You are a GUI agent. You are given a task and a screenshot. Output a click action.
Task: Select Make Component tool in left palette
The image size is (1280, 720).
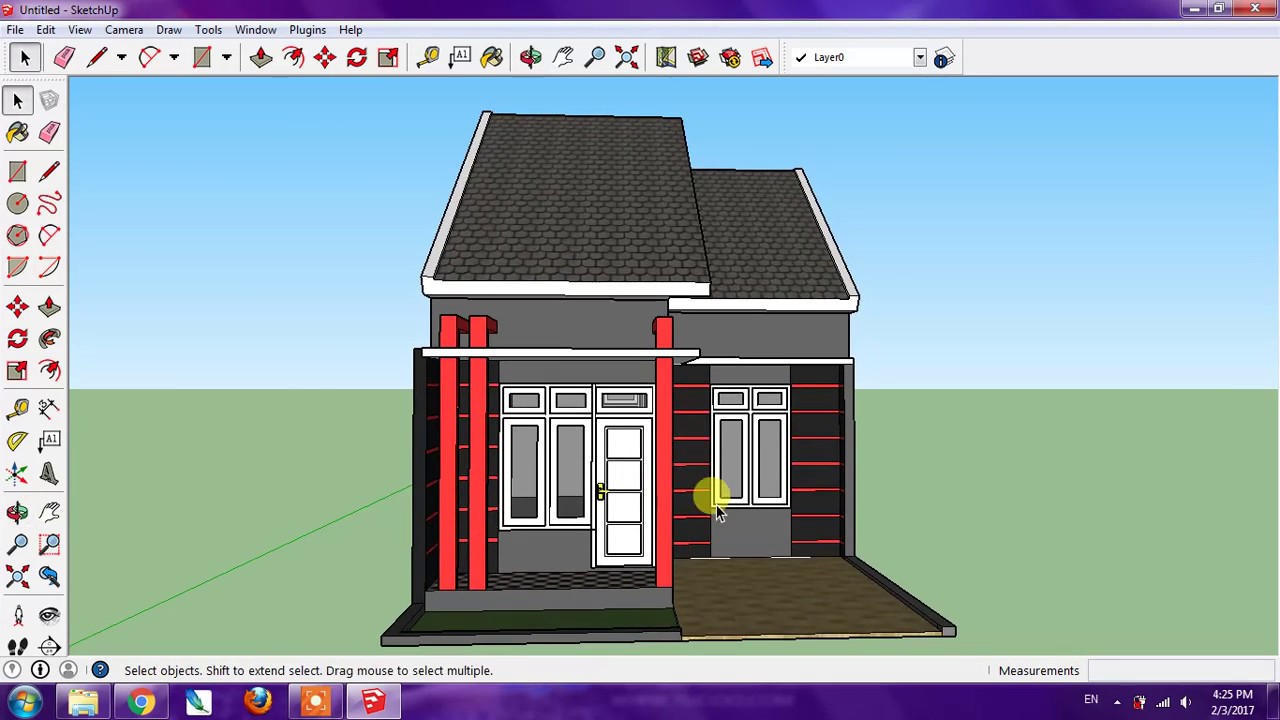pos(49,100)
